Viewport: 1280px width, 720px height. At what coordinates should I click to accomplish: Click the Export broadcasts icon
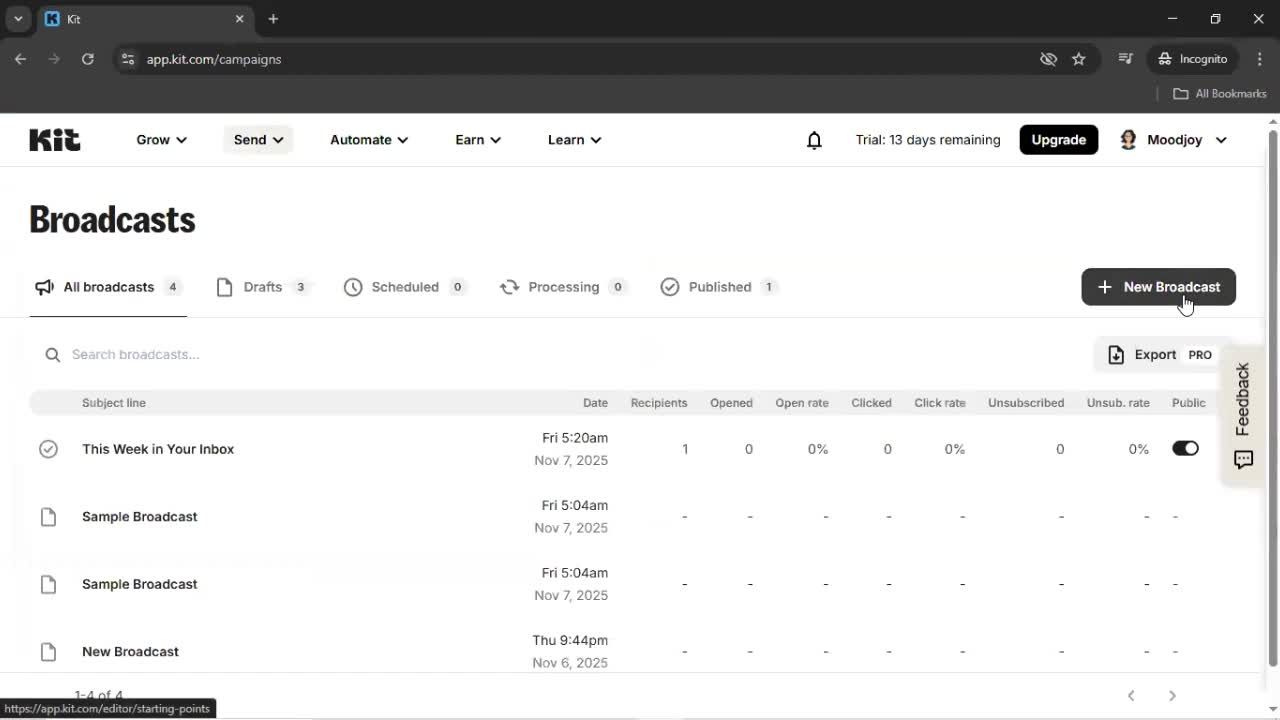point(1115,354)
